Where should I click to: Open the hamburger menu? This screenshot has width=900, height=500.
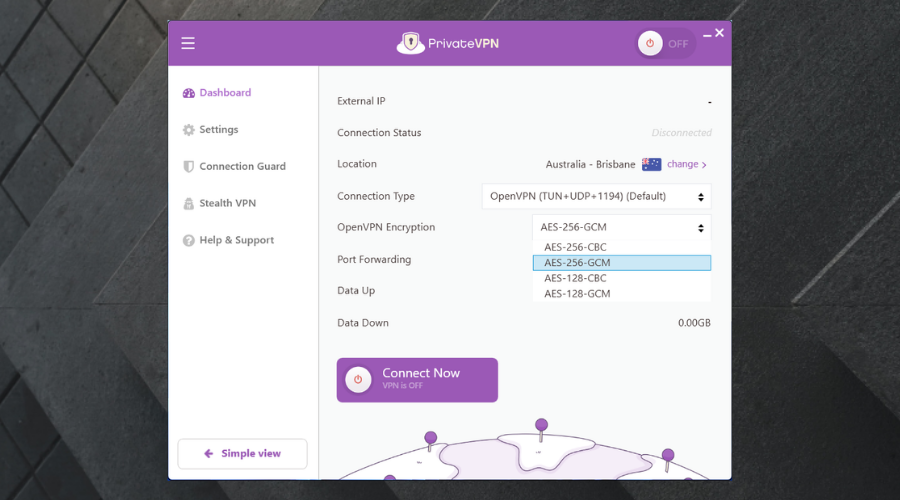[188, 43]
